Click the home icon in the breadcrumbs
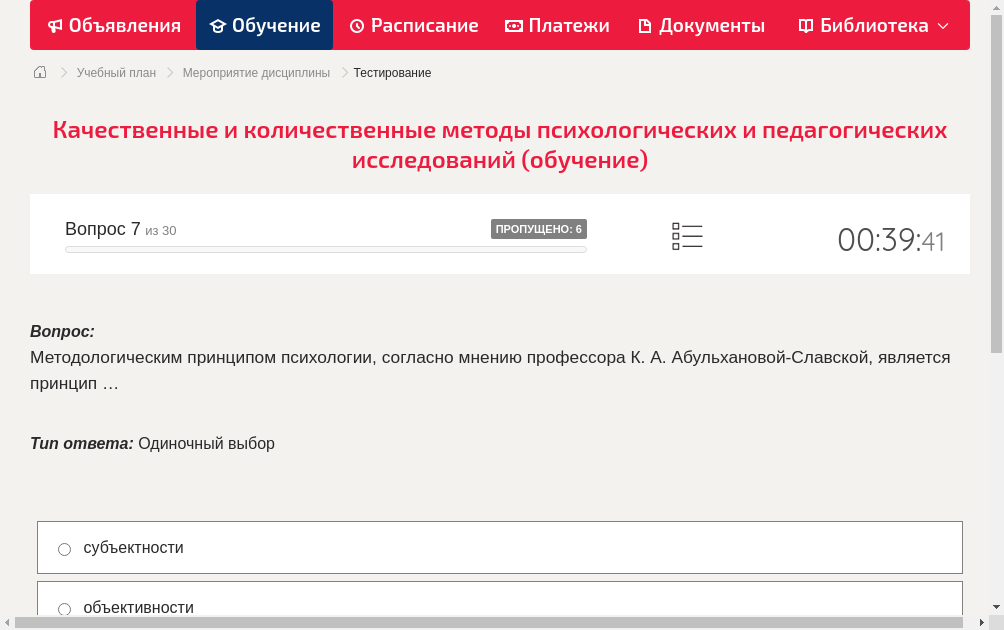1004x630 pixels. pos(39,72)
